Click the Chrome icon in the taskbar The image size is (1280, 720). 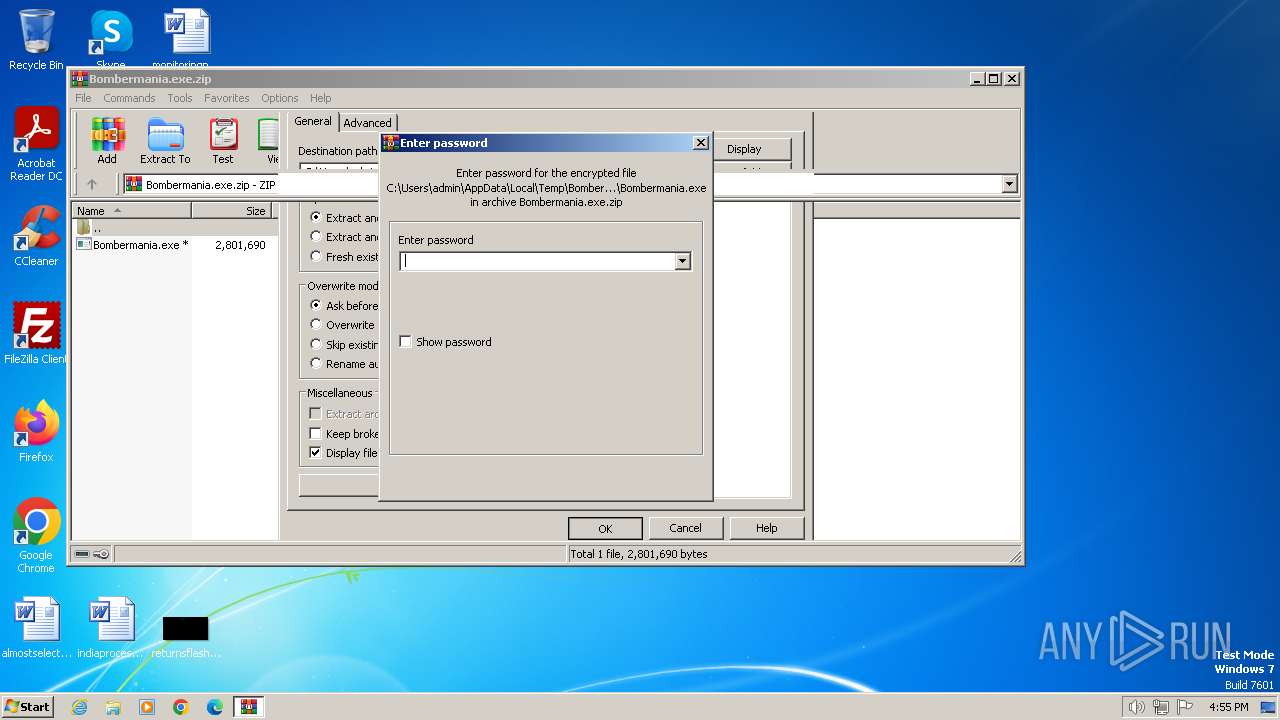(181, 707)
